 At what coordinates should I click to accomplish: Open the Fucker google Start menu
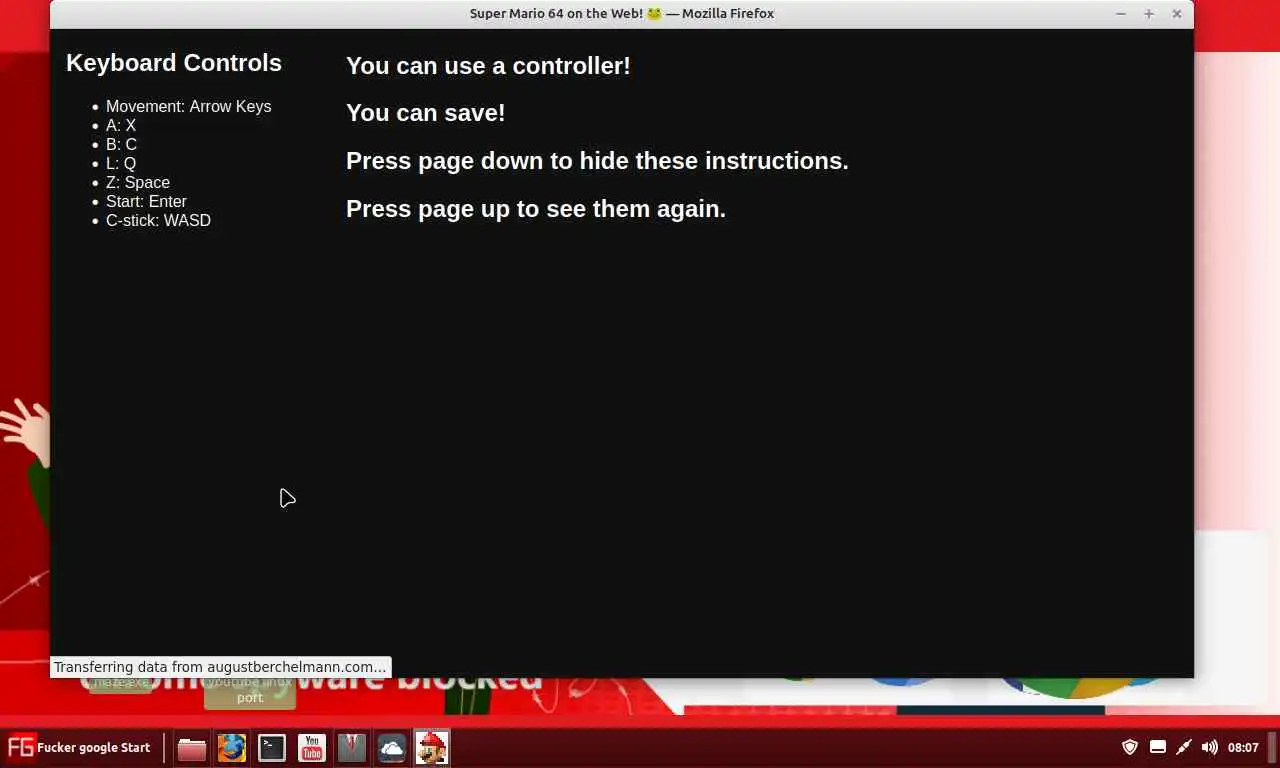pos(79,747)
